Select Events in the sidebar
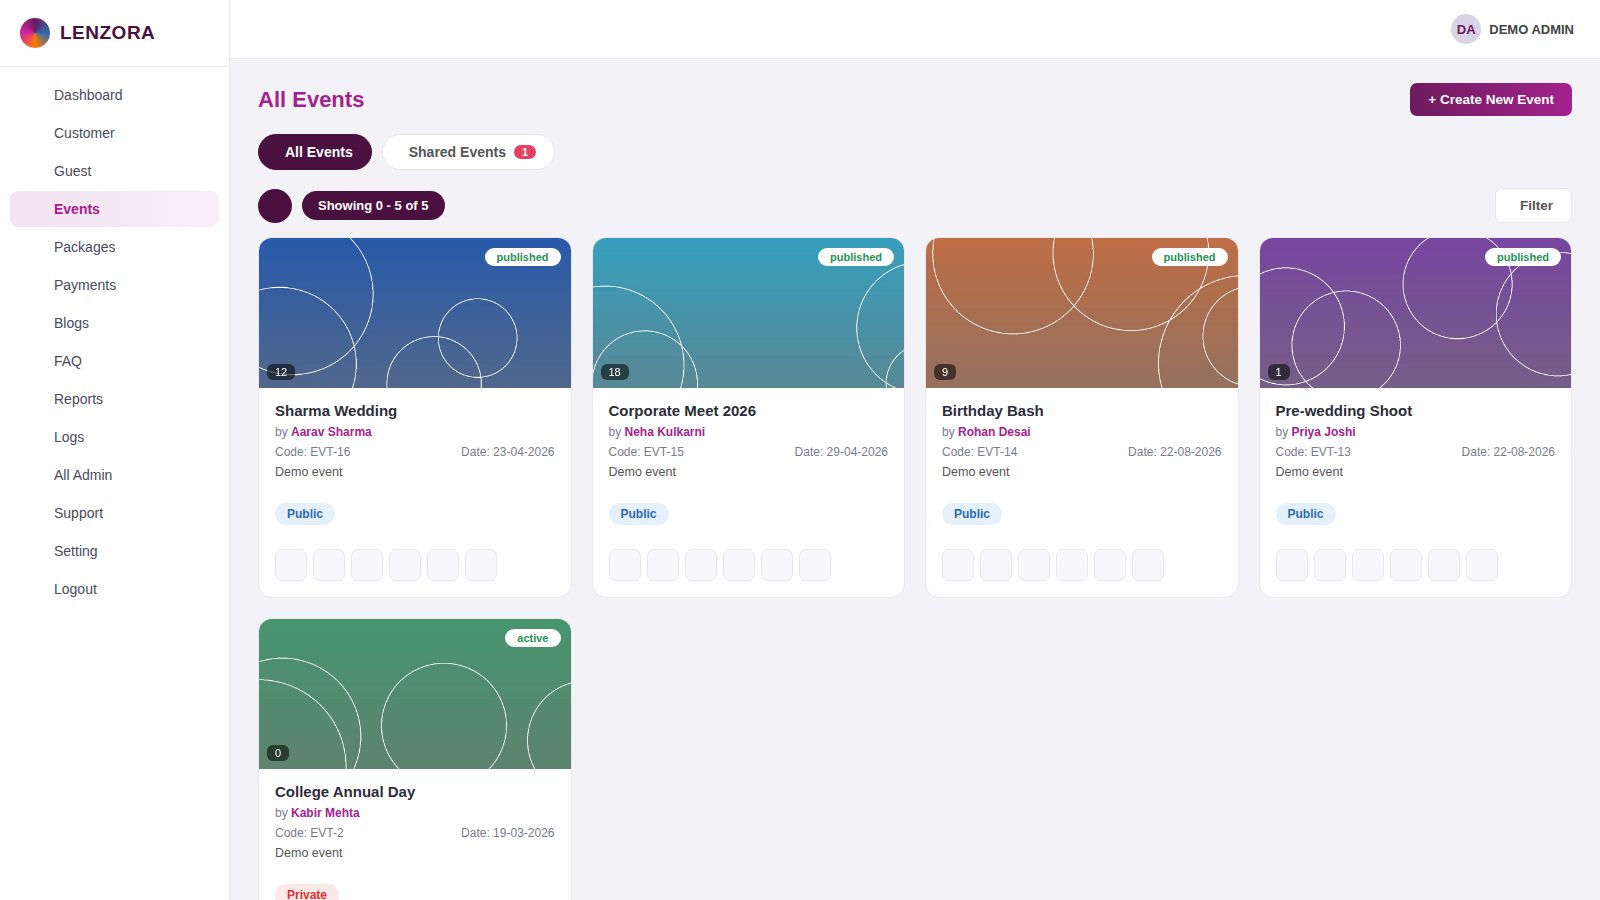The image size is (1600, 900). [114, 209]
